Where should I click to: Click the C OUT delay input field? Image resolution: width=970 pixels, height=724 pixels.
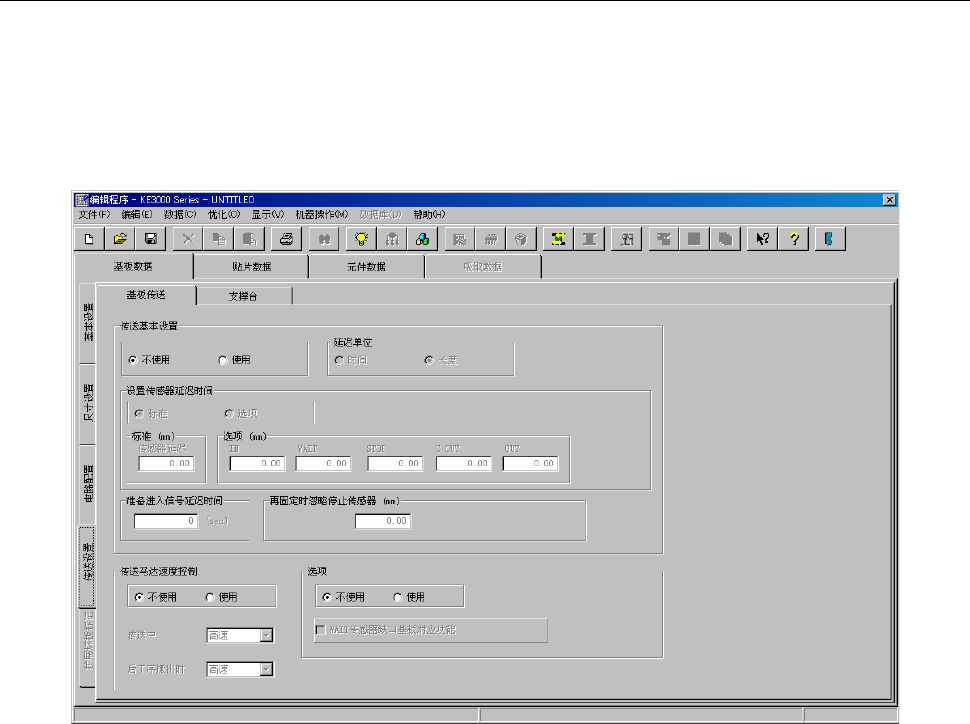464,463
